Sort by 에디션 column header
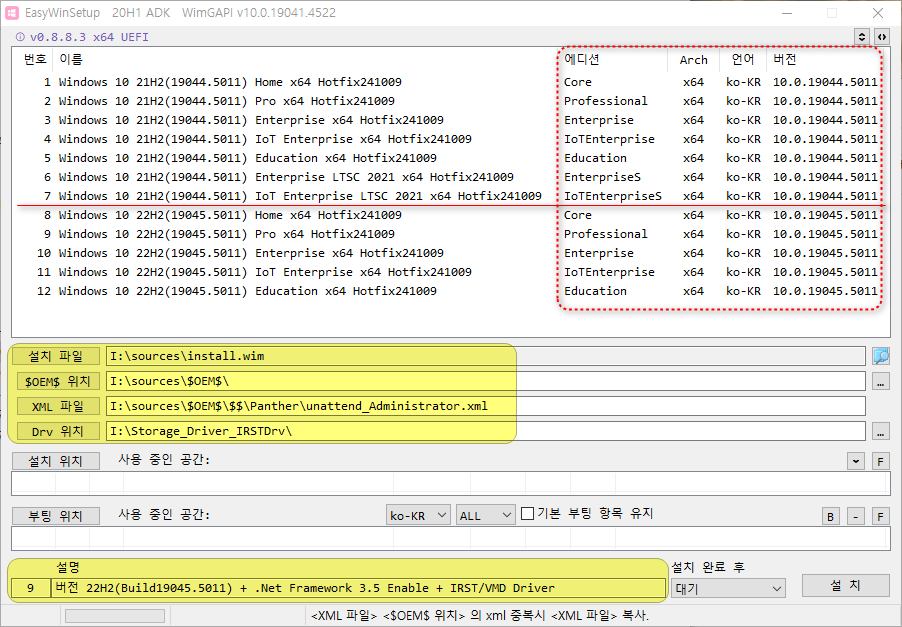 (613, 59)
